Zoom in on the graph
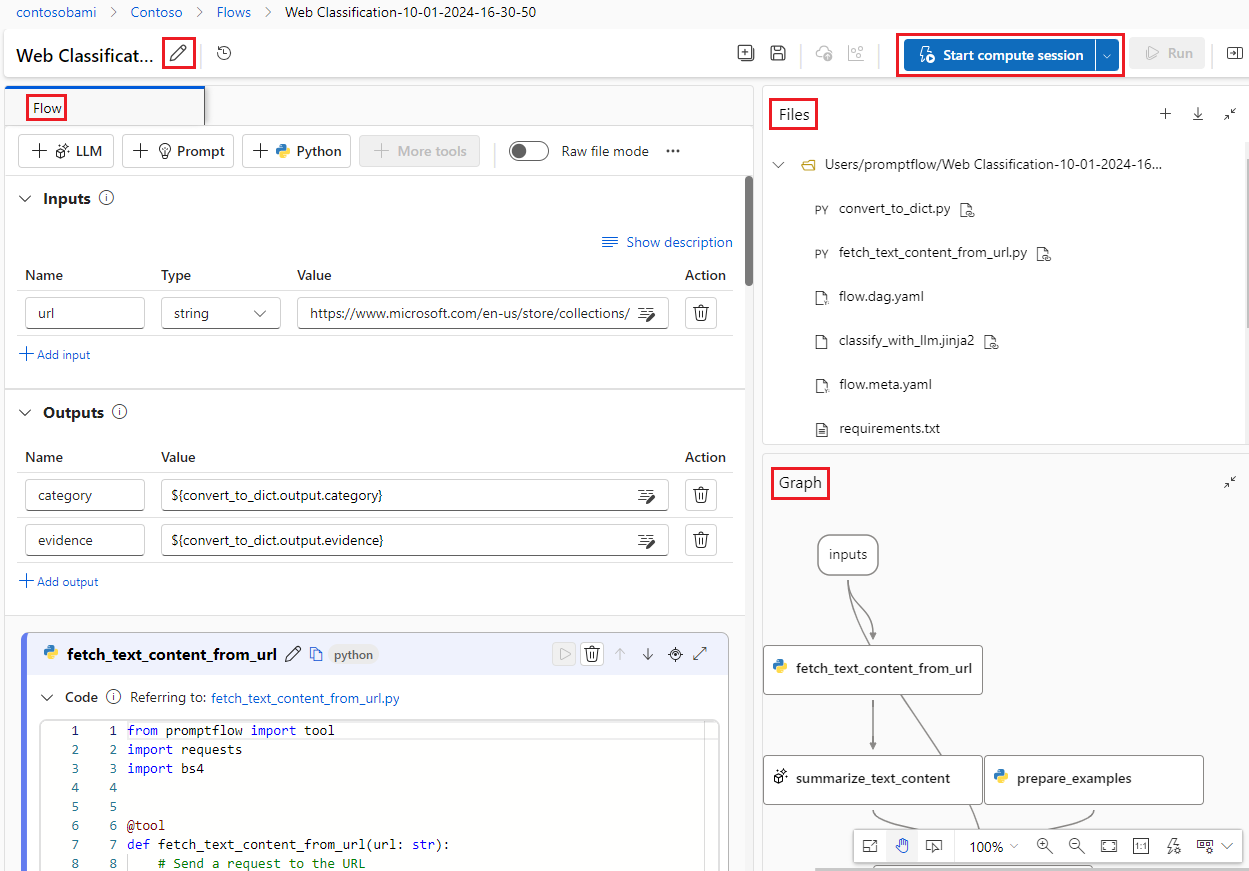1249x871 pixels. point(1045,846)
